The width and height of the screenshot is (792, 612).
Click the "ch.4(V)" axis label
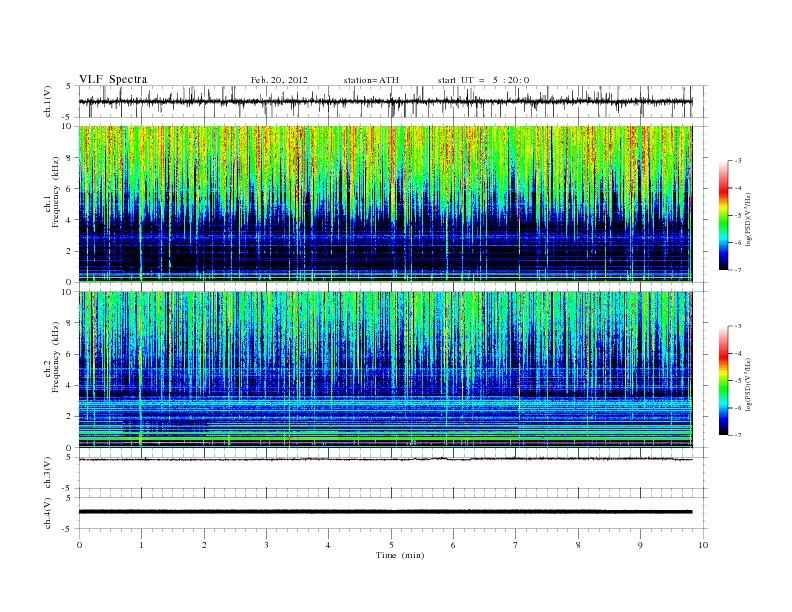tap(48, 513)
